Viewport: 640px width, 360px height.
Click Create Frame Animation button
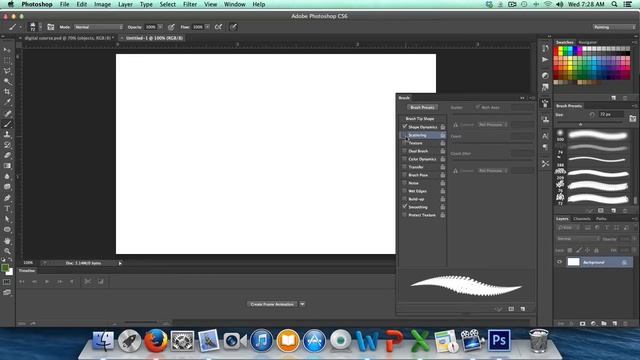[272, 304]
